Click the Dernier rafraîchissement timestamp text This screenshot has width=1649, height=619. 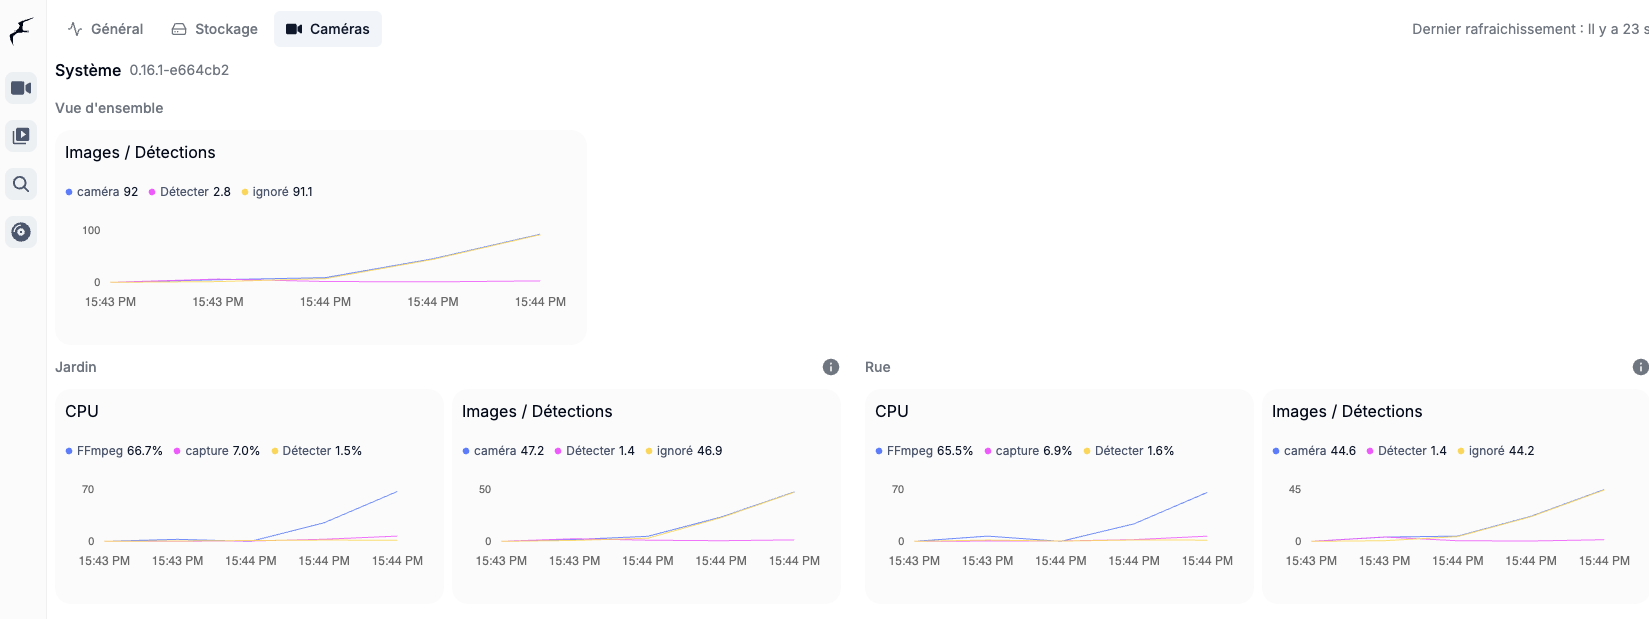(1528, 29)
